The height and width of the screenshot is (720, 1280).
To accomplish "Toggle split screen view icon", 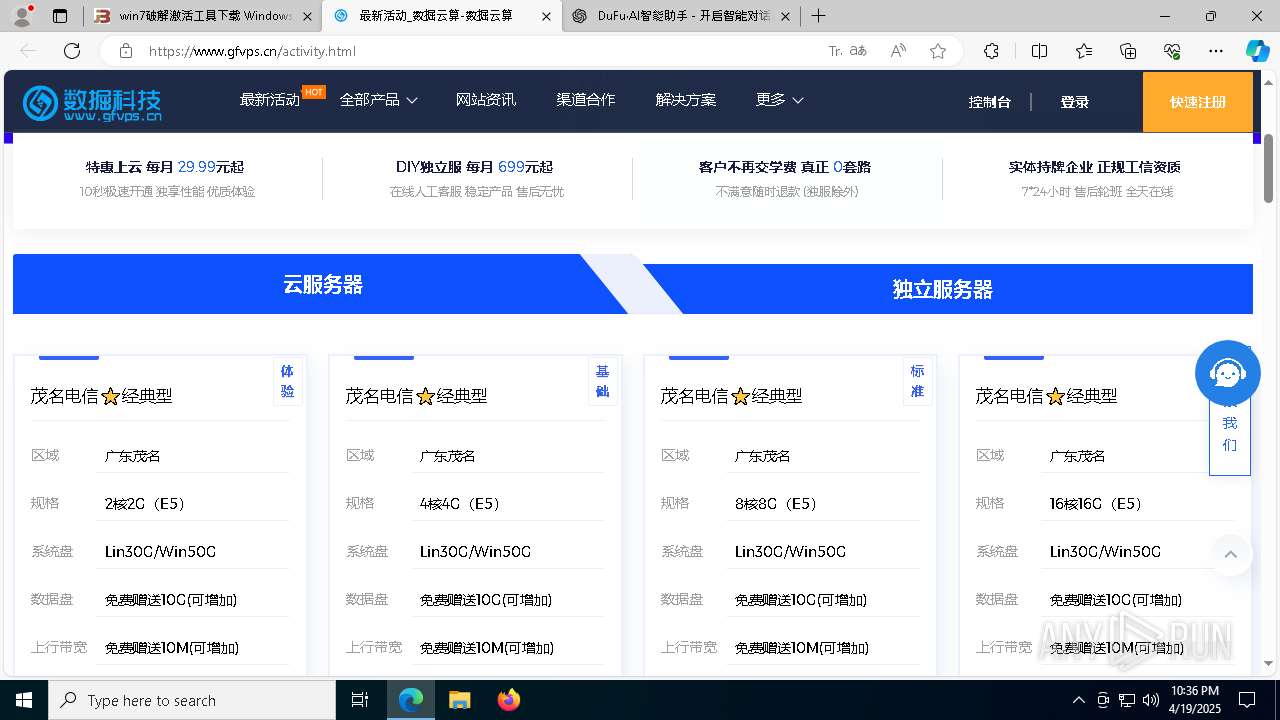I will coord(1039,51).
